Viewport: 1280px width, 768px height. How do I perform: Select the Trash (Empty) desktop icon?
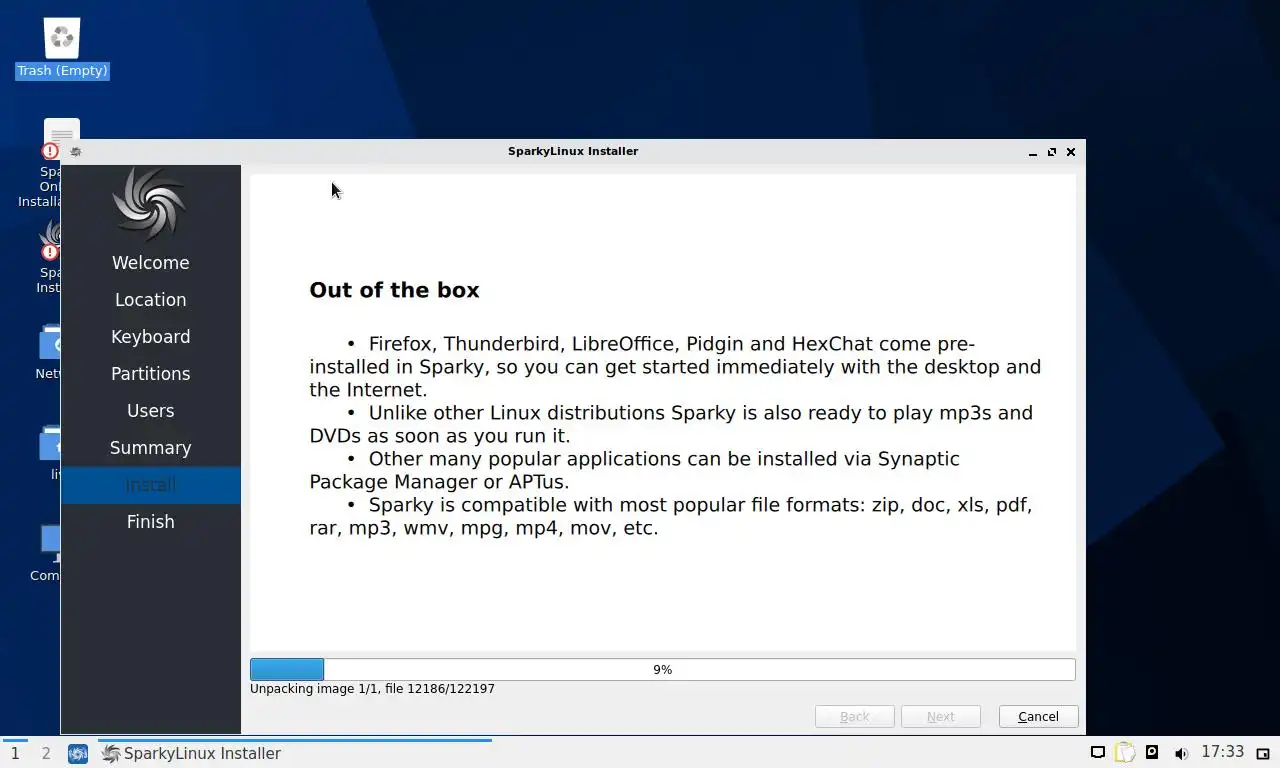(x=62, y=48)
